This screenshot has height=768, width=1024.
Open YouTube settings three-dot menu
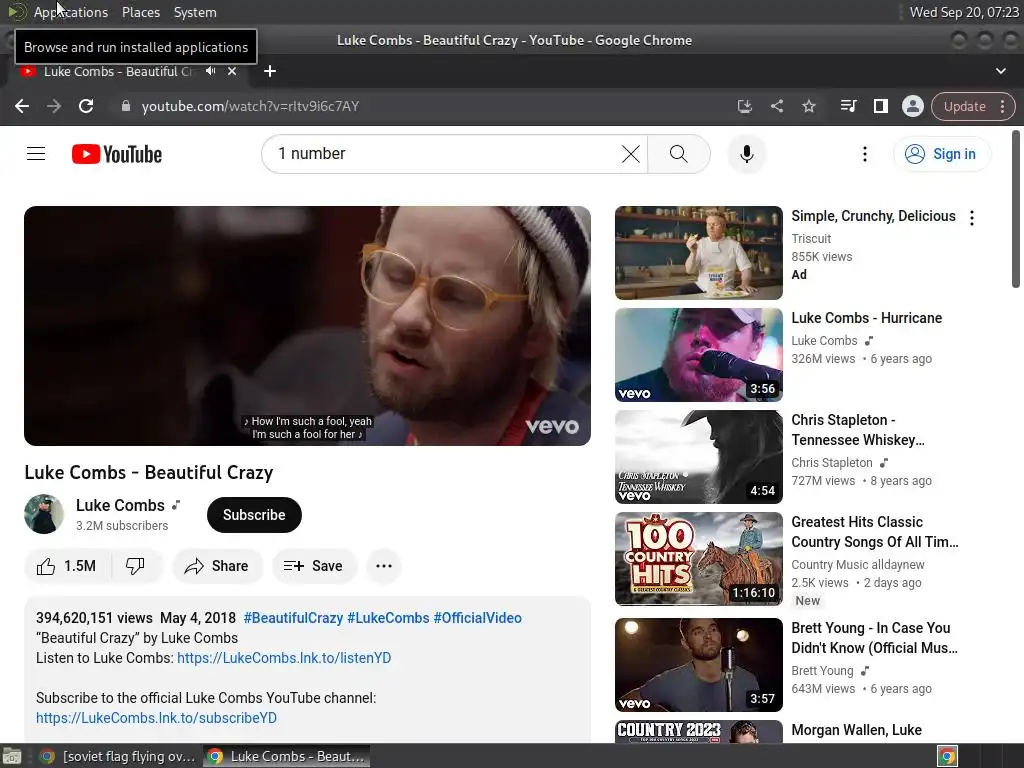pos(865,154)
